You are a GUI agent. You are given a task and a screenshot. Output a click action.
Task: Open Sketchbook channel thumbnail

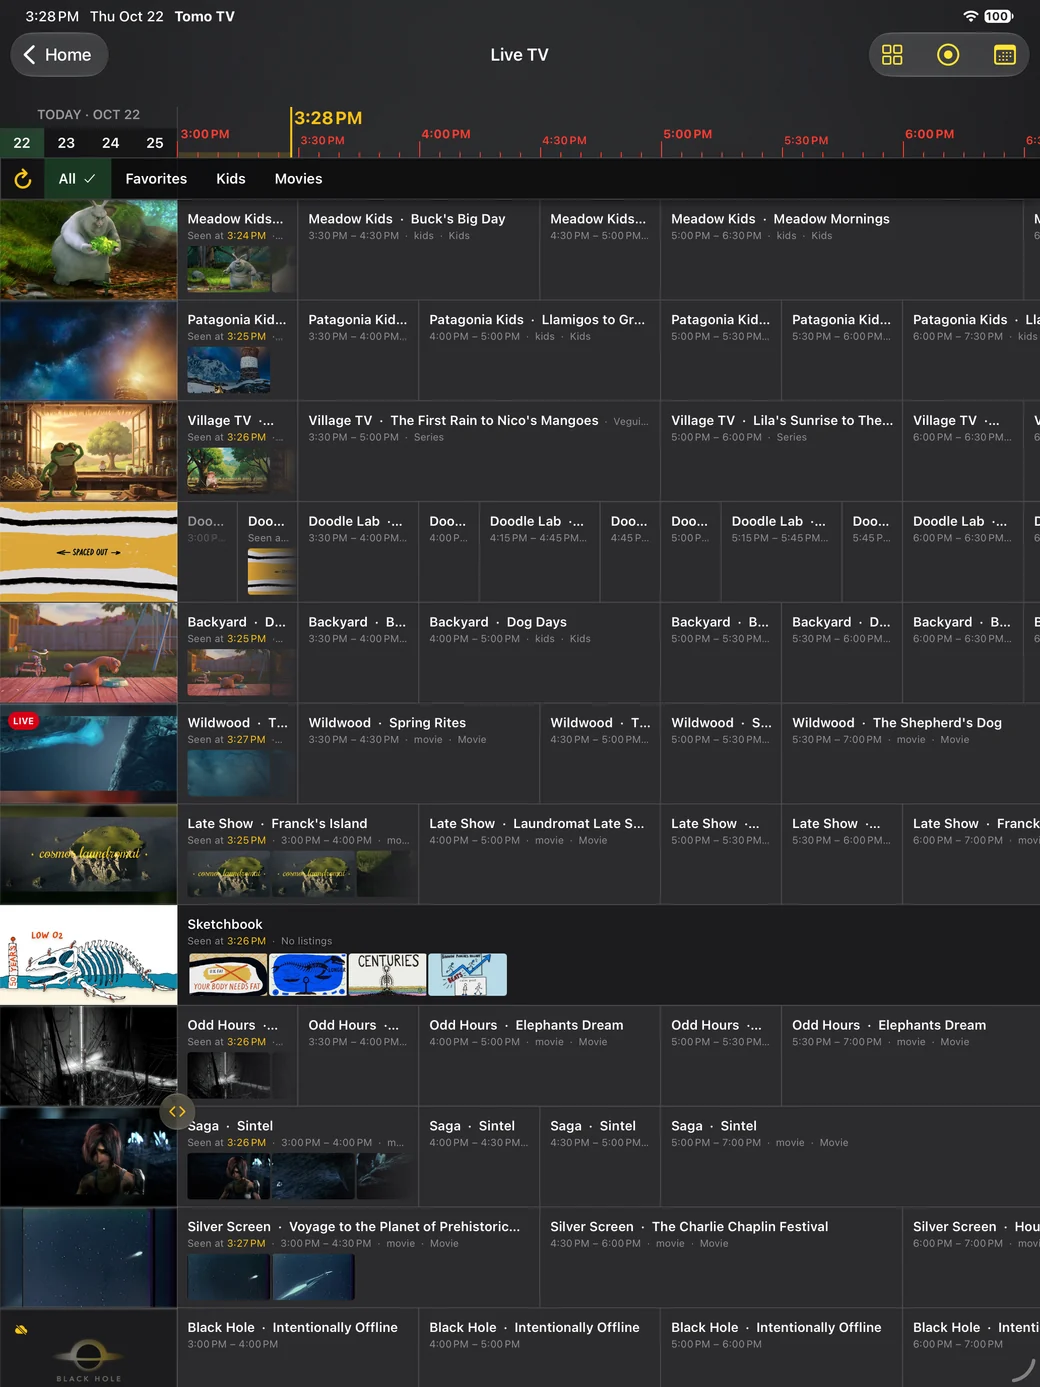click(89, 956)
